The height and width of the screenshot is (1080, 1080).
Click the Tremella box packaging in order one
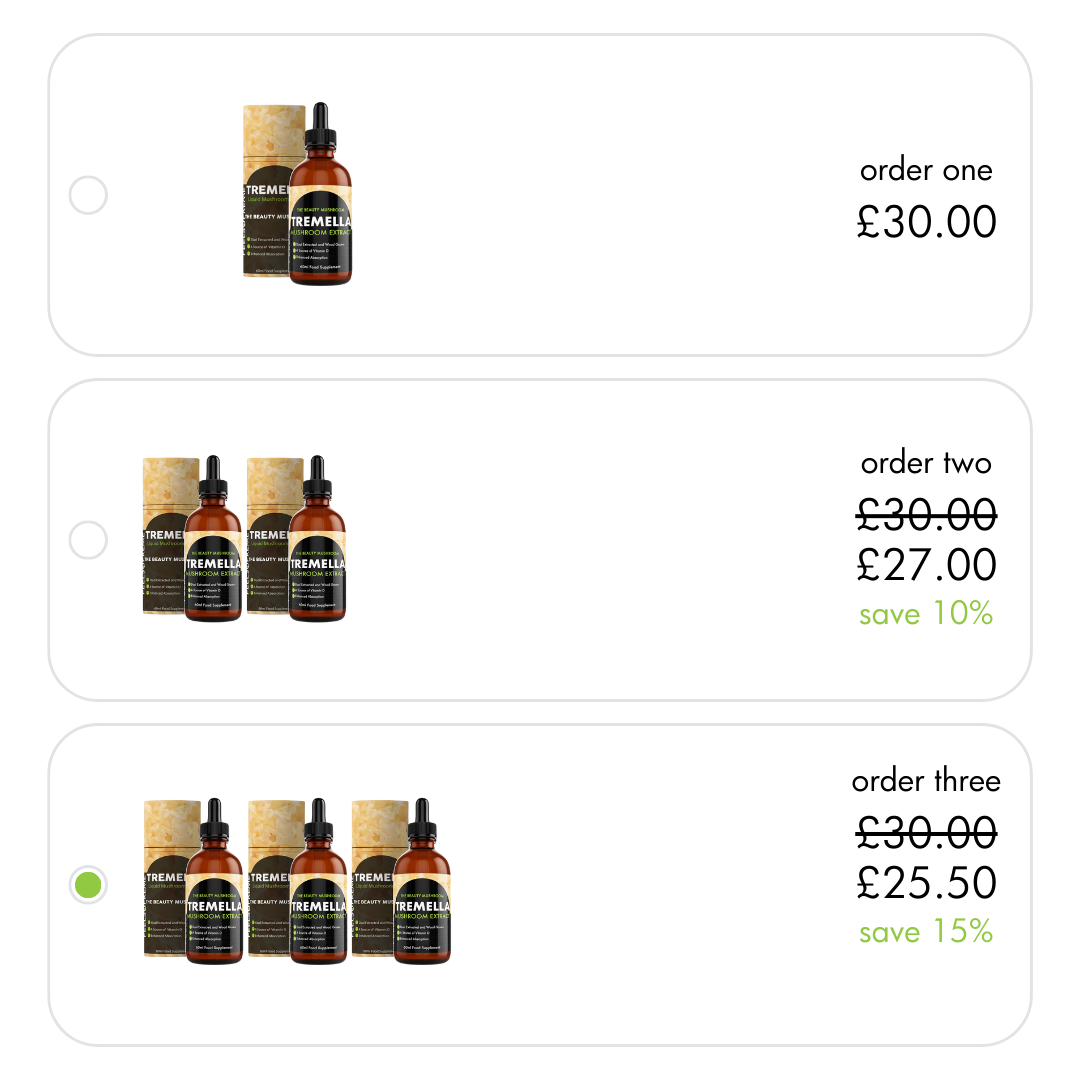pyautogui.click(x=266, y=190)
